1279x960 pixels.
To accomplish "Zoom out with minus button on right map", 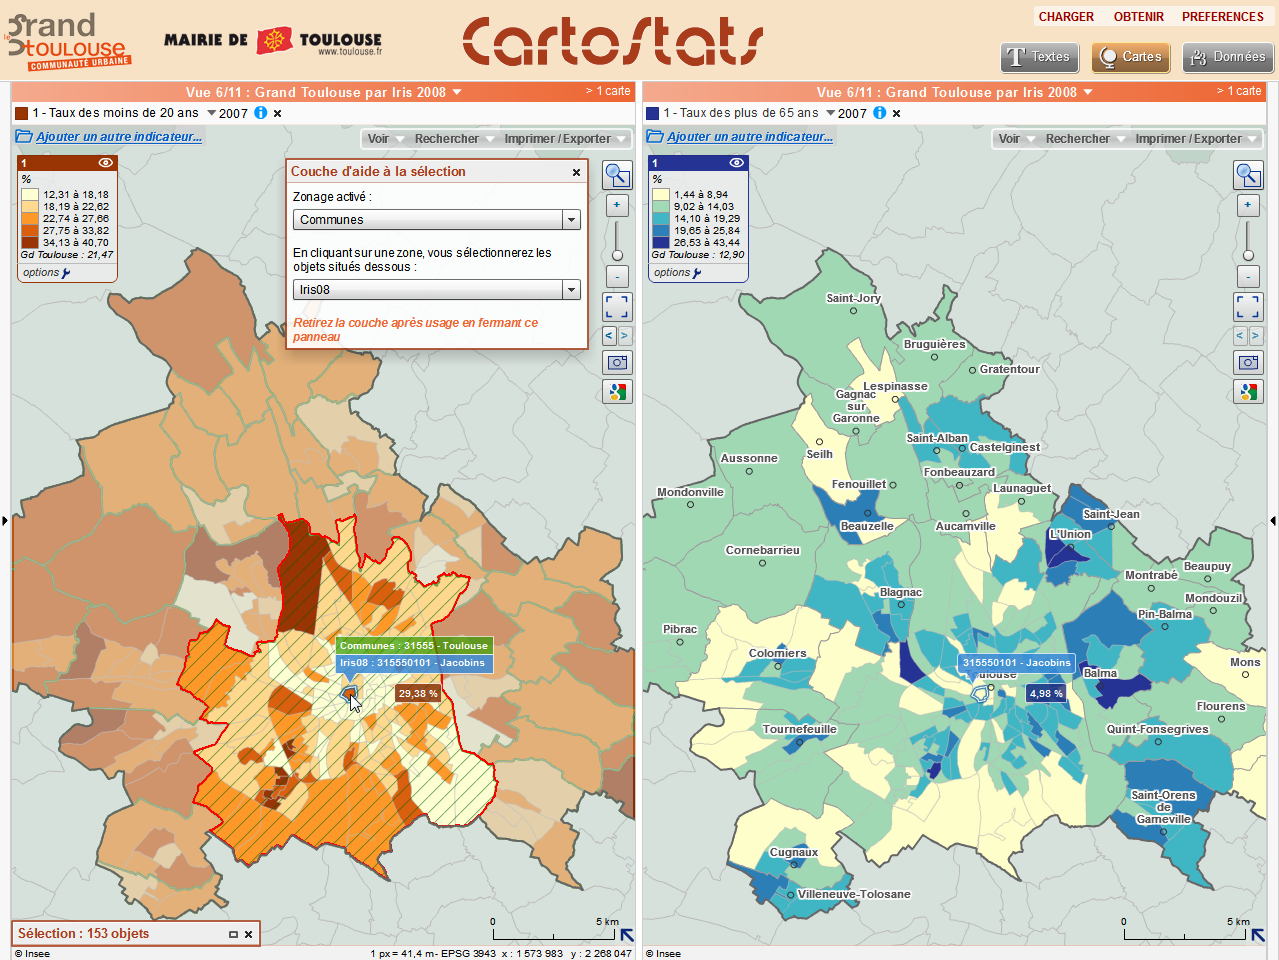I will 1248,276.
